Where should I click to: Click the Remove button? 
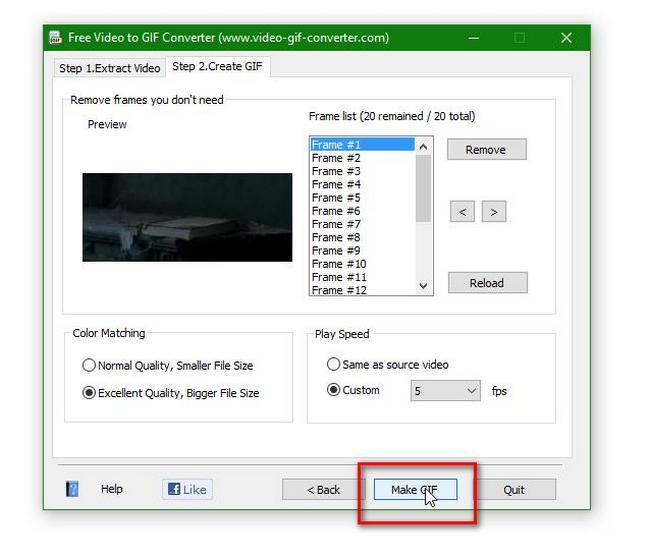pos(487,149)
